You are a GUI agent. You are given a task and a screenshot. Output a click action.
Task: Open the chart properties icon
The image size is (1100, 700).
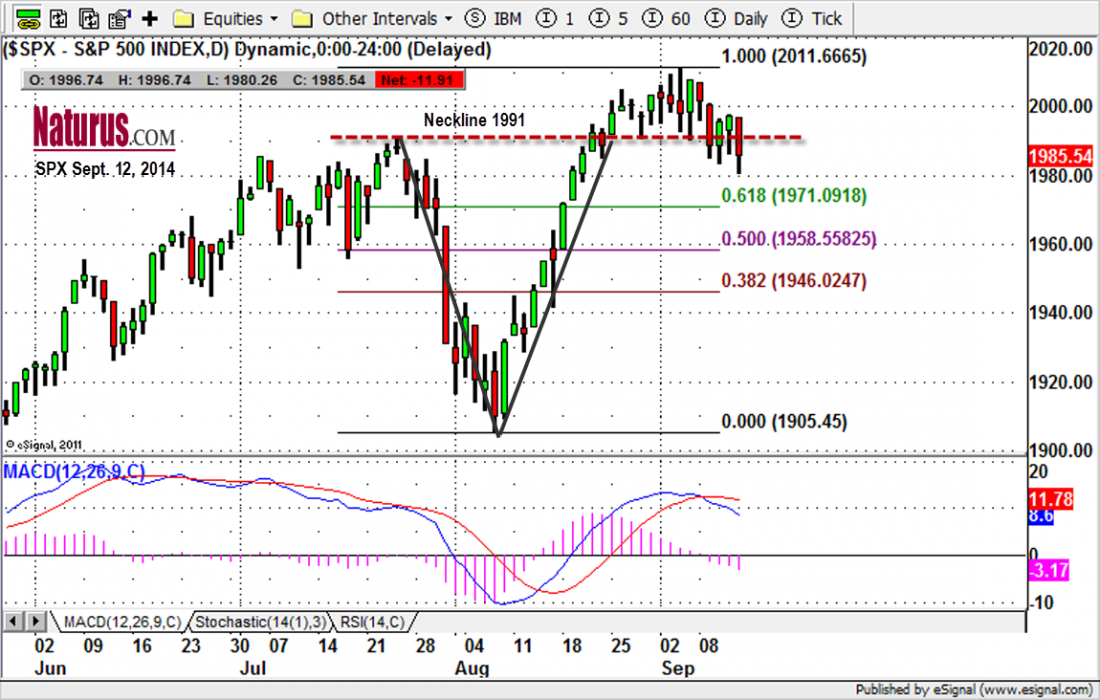tap(120, 18)
